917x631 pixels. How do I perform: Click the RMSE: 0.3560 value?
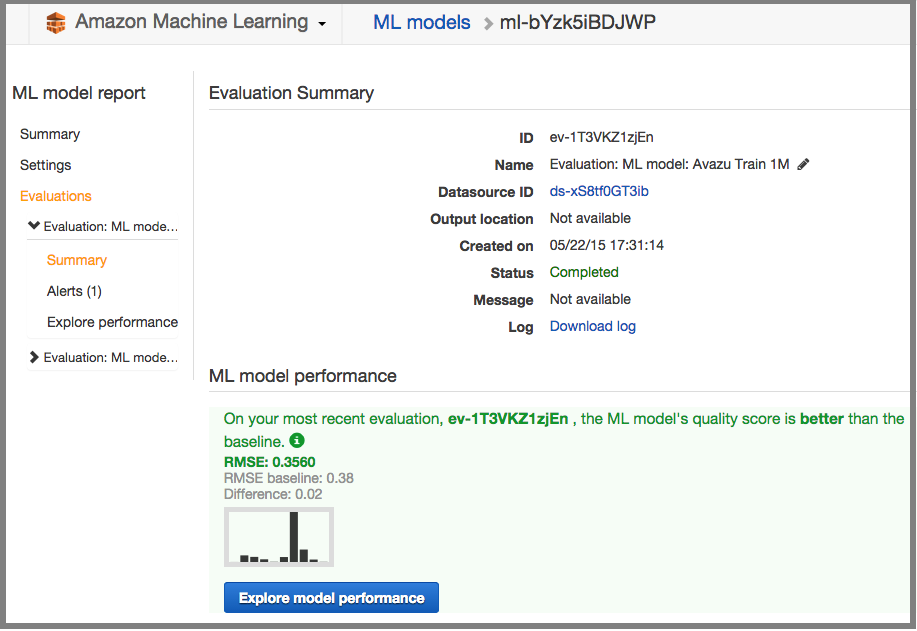click(x=270, y=462)
